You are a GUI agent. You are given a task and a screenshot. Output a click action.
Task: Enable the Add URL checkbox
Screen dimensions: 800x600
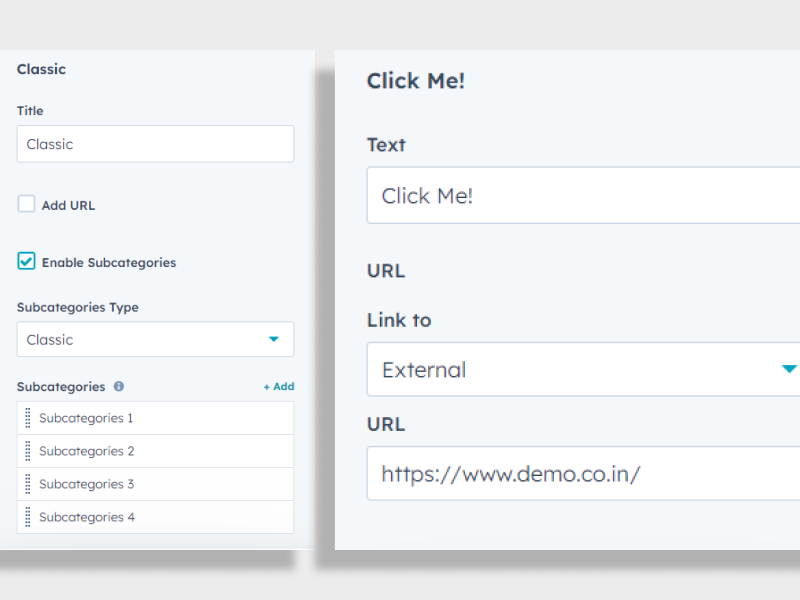click(x=26, y=204)
